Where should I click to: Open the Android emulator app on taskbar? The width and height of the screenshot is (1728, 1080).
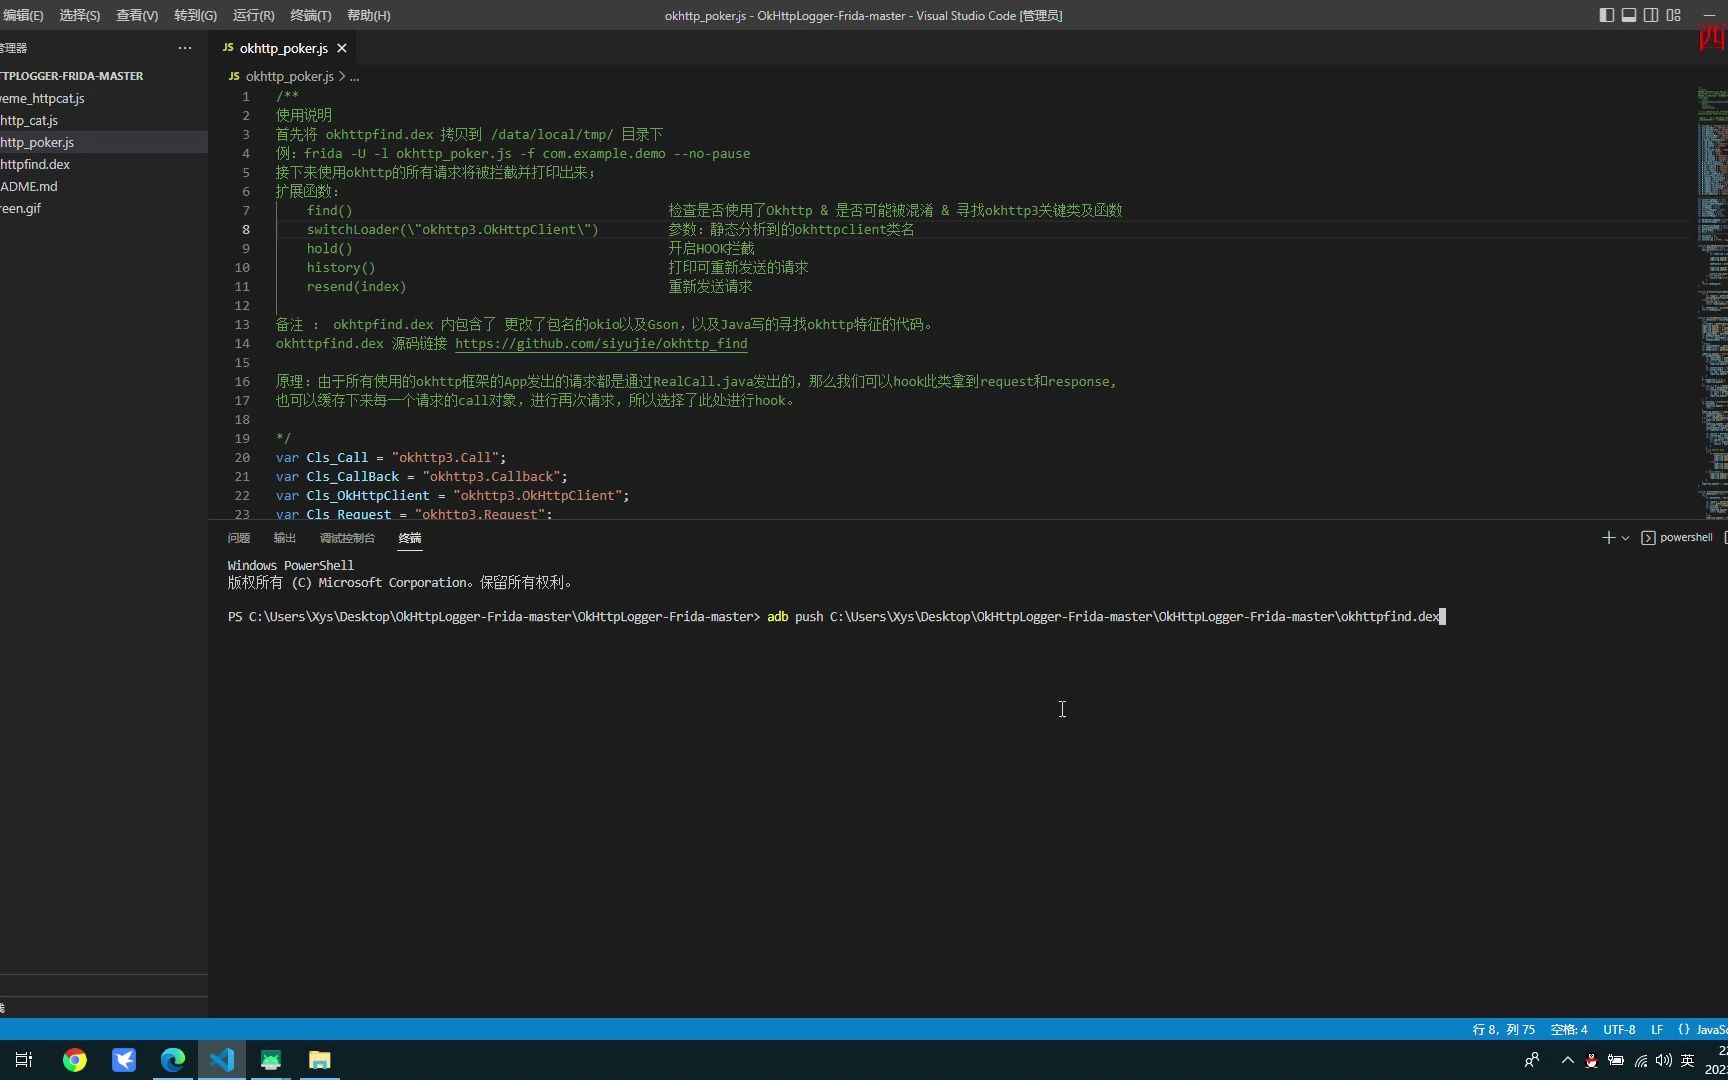271,1060
